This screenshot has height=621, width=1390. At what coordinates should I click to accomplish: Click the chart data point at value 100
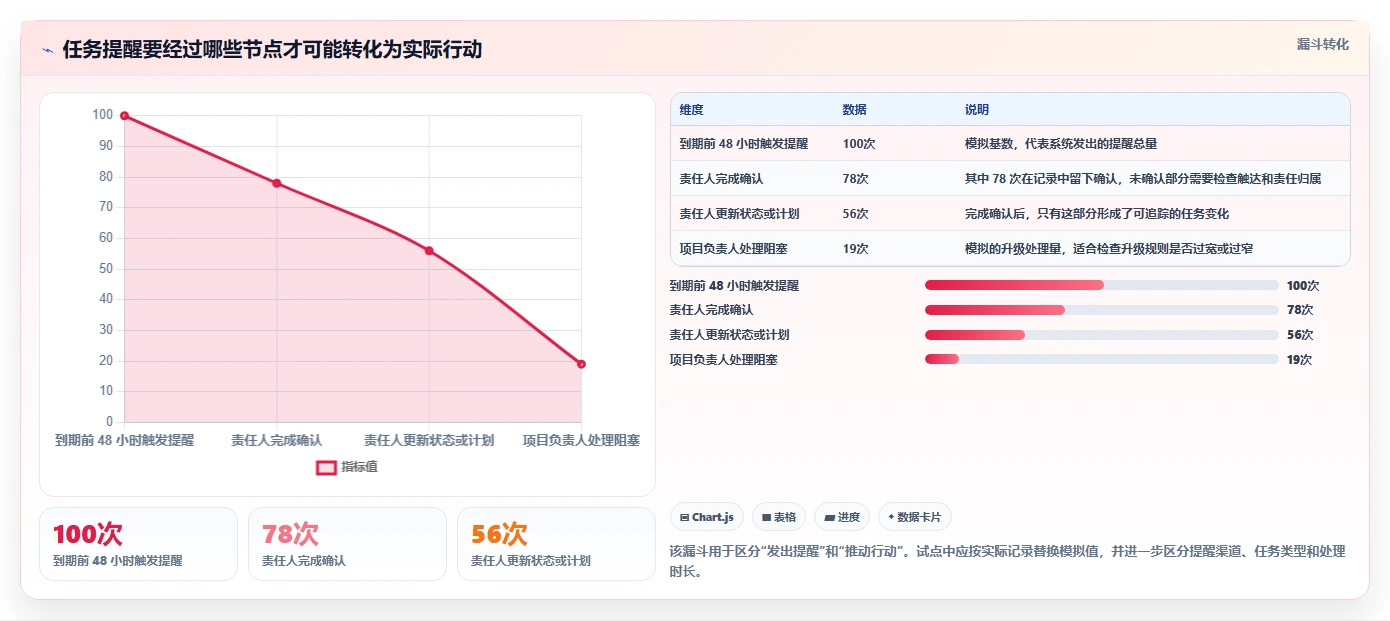click(x=124, y=116)
